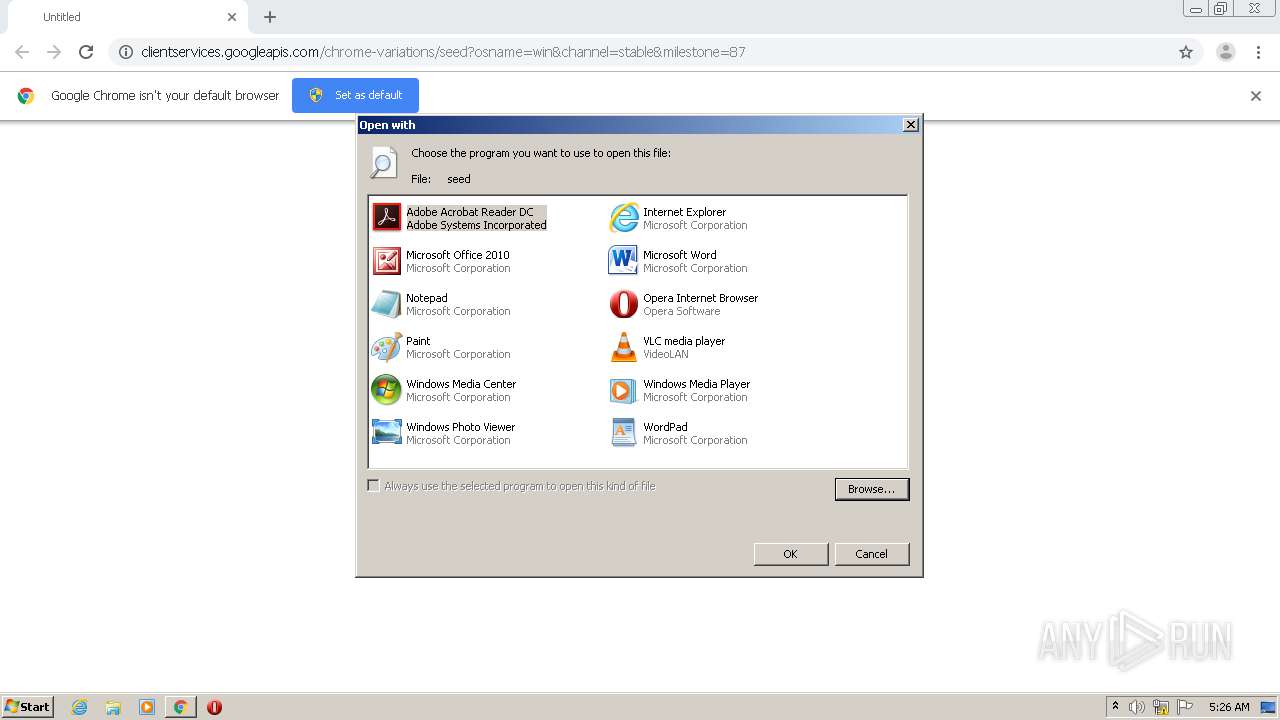Bookmark this page with the star icon
The image size is (1280, 720).
(1186, 52)
